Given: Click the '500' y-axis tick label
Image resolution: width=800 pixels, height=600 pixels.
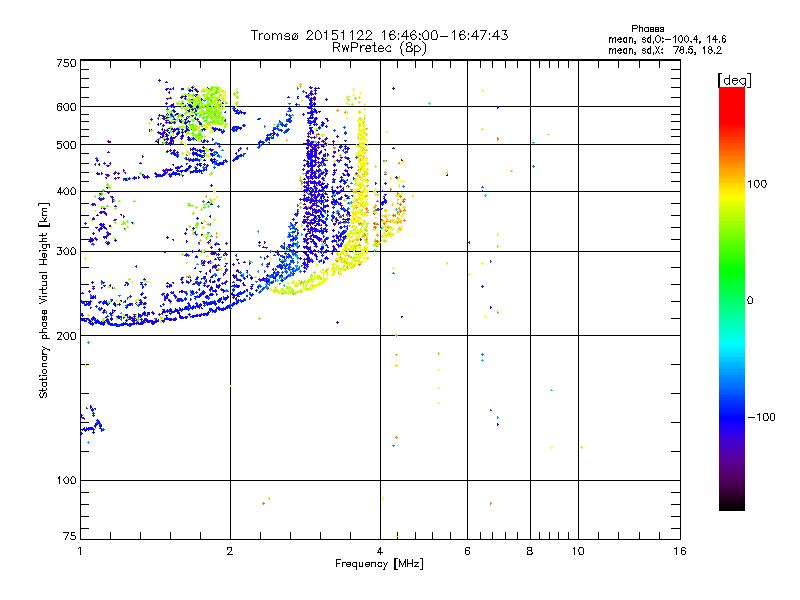Looking at the screenshot, I should (66, 145).
